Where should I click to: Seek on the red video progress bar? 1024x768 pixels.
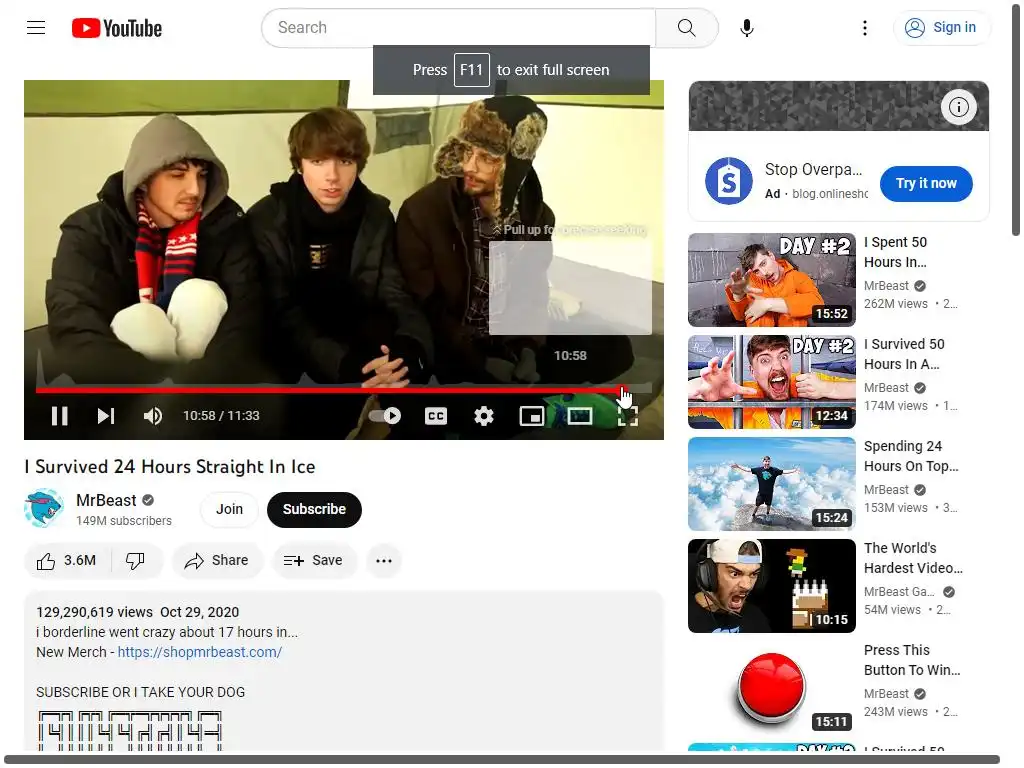(x=344, y=389)
